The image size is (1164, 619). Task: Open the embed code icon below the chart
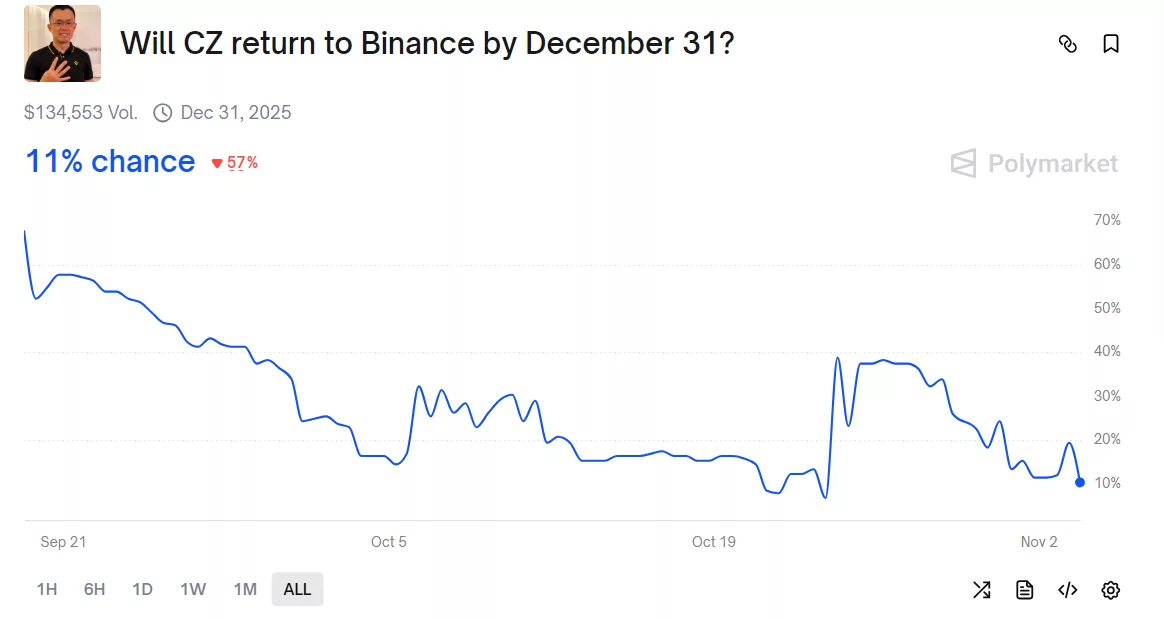[x=1067, y=590]
